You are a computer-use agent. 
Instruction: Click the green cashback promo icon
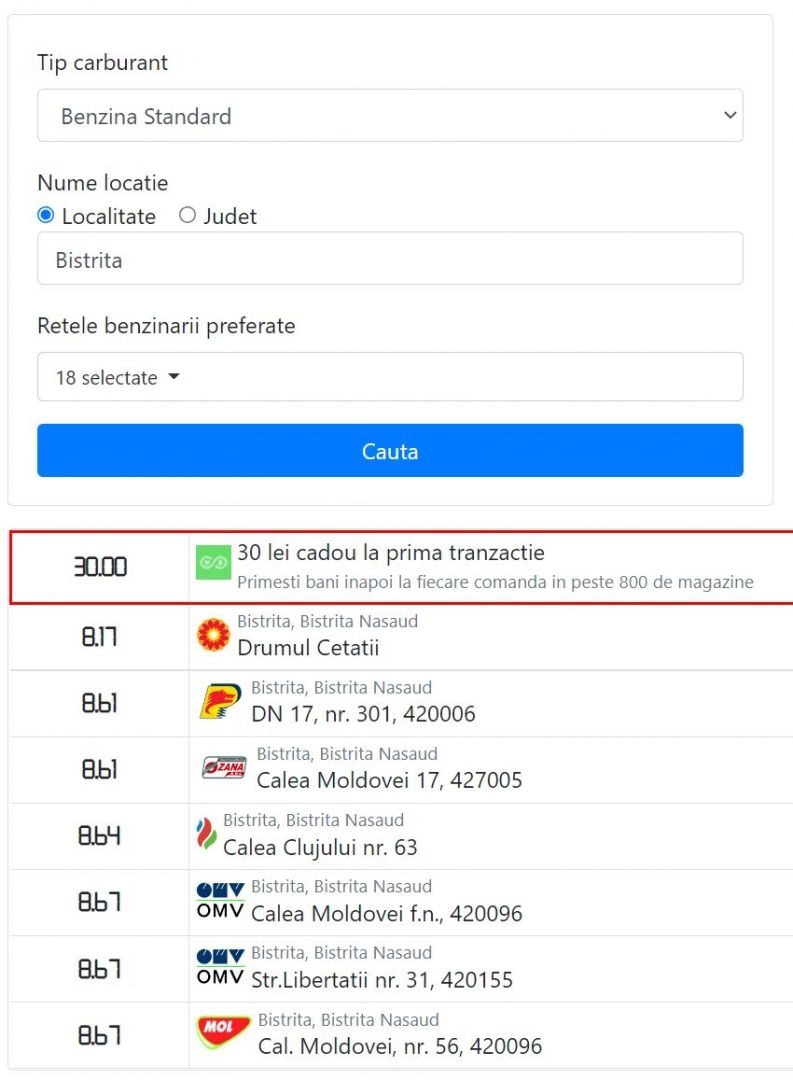[x=213, y=566]
